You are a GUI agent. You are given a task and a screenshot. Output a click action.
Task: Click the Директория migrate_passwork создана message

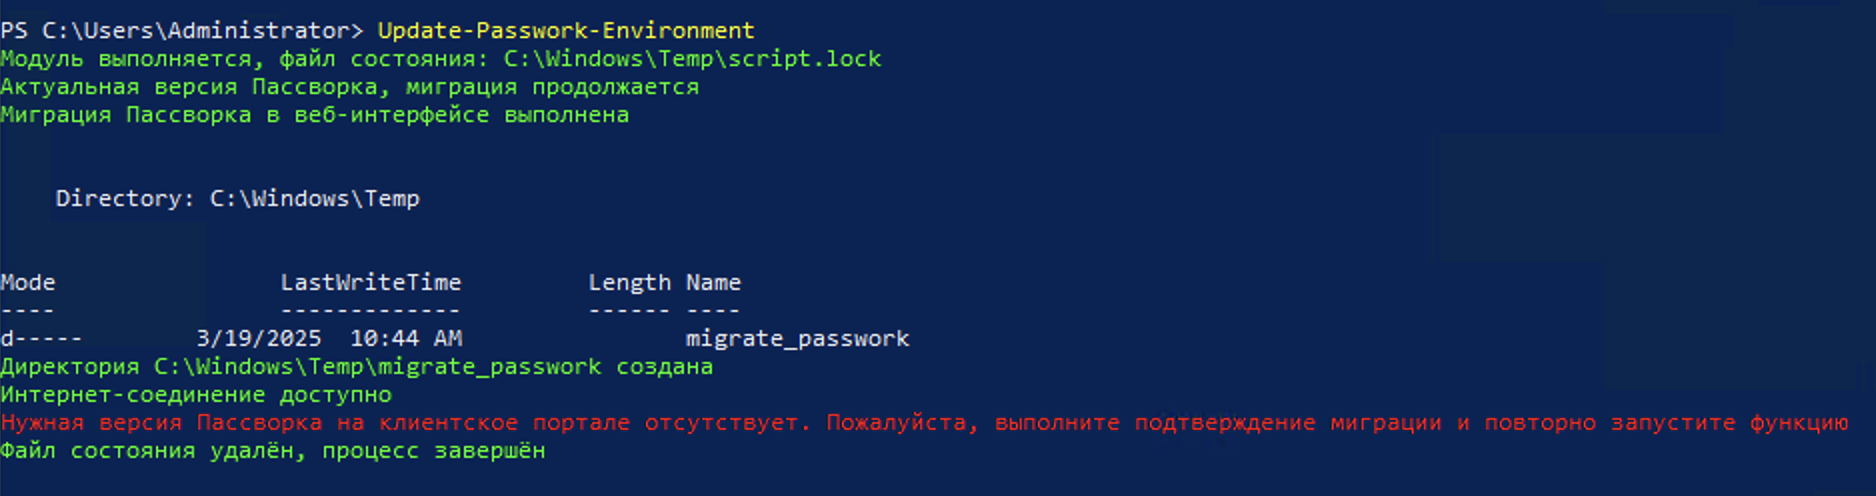356,367
